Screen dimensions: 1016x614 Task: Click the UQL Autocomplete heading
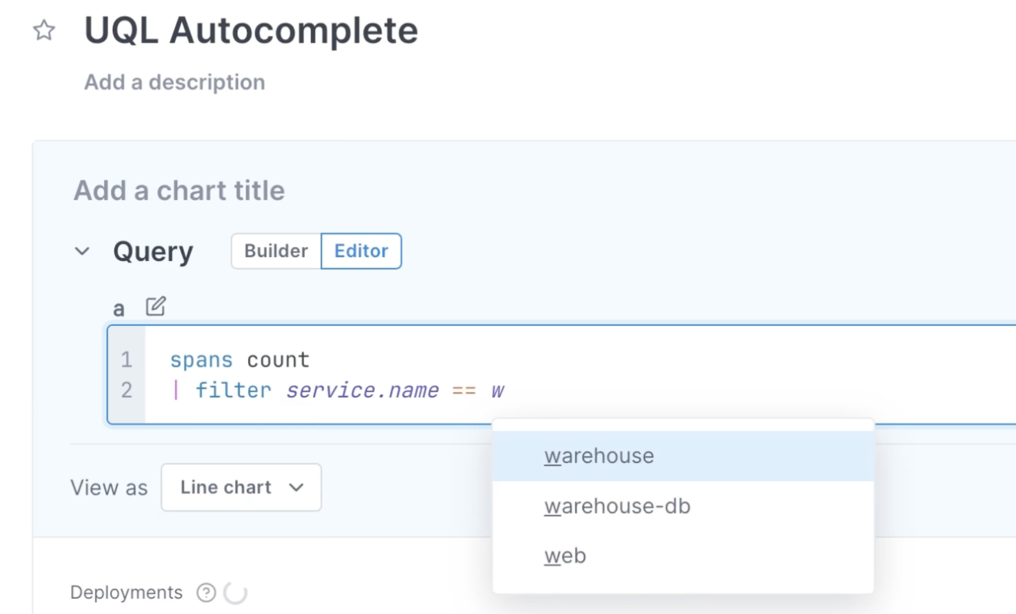(249, 30)
